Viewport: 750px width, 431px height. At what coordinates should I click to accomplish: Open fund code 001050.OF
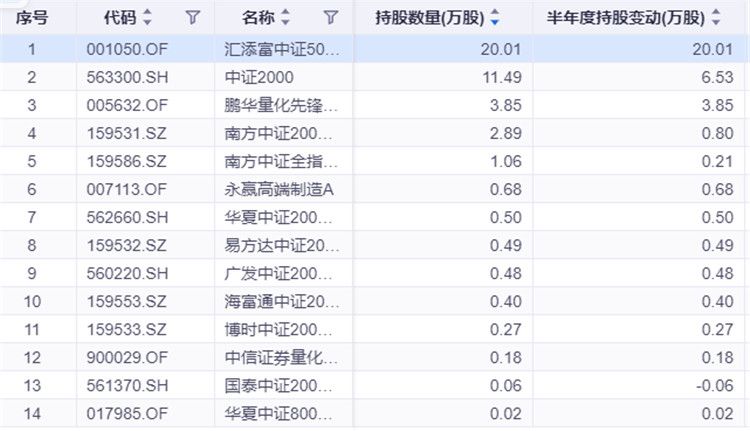[125, 49]
